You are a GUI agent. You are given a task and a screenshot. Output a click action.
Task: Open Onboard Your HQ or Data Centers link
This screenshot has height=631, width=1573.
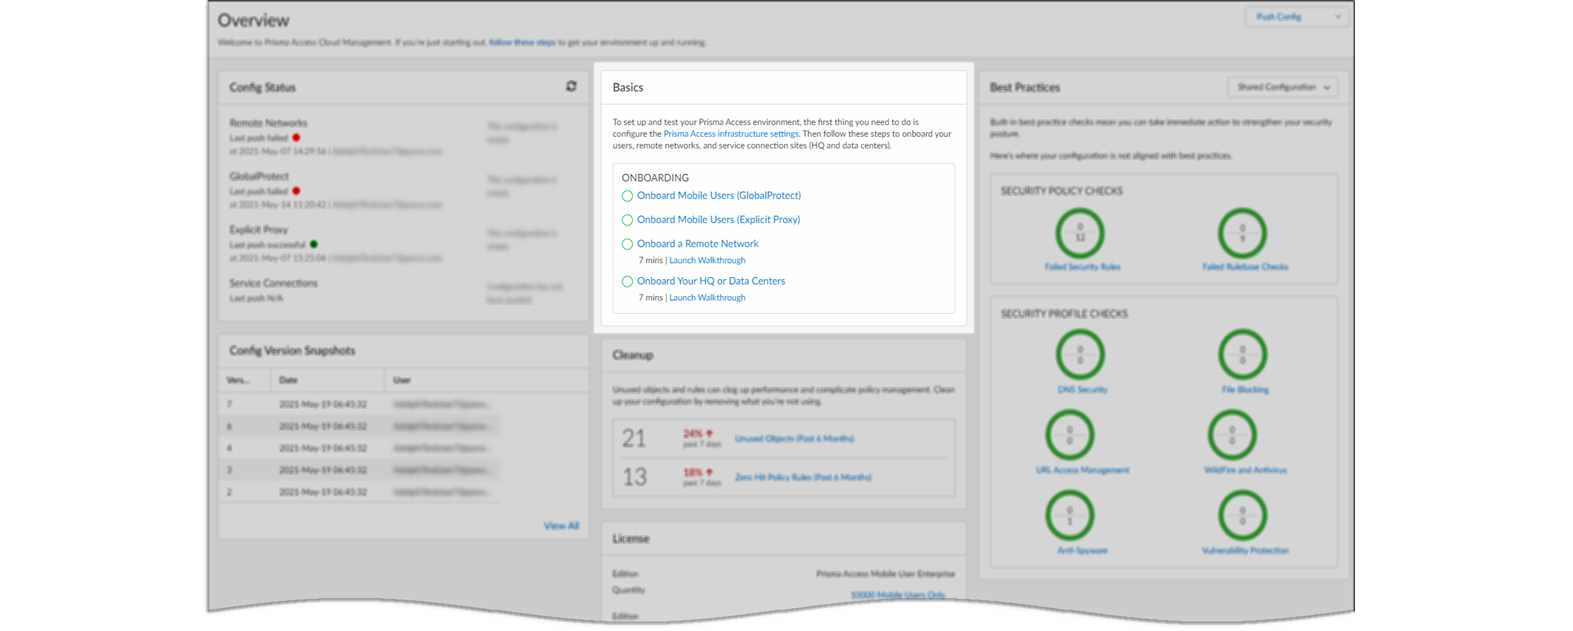click(x=711, y=282)
